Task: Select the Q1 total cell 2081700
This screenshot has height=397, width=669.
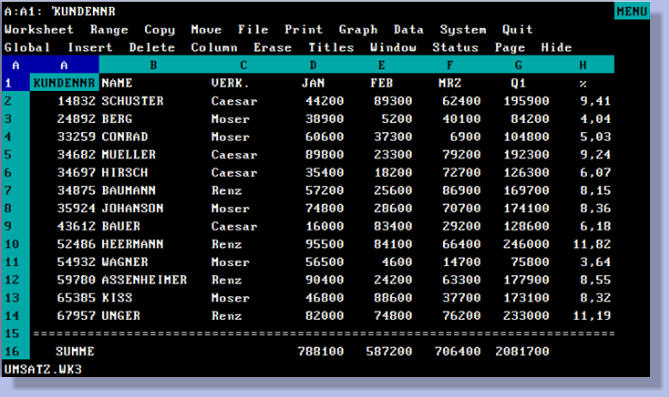Action: tap(522, 351)
